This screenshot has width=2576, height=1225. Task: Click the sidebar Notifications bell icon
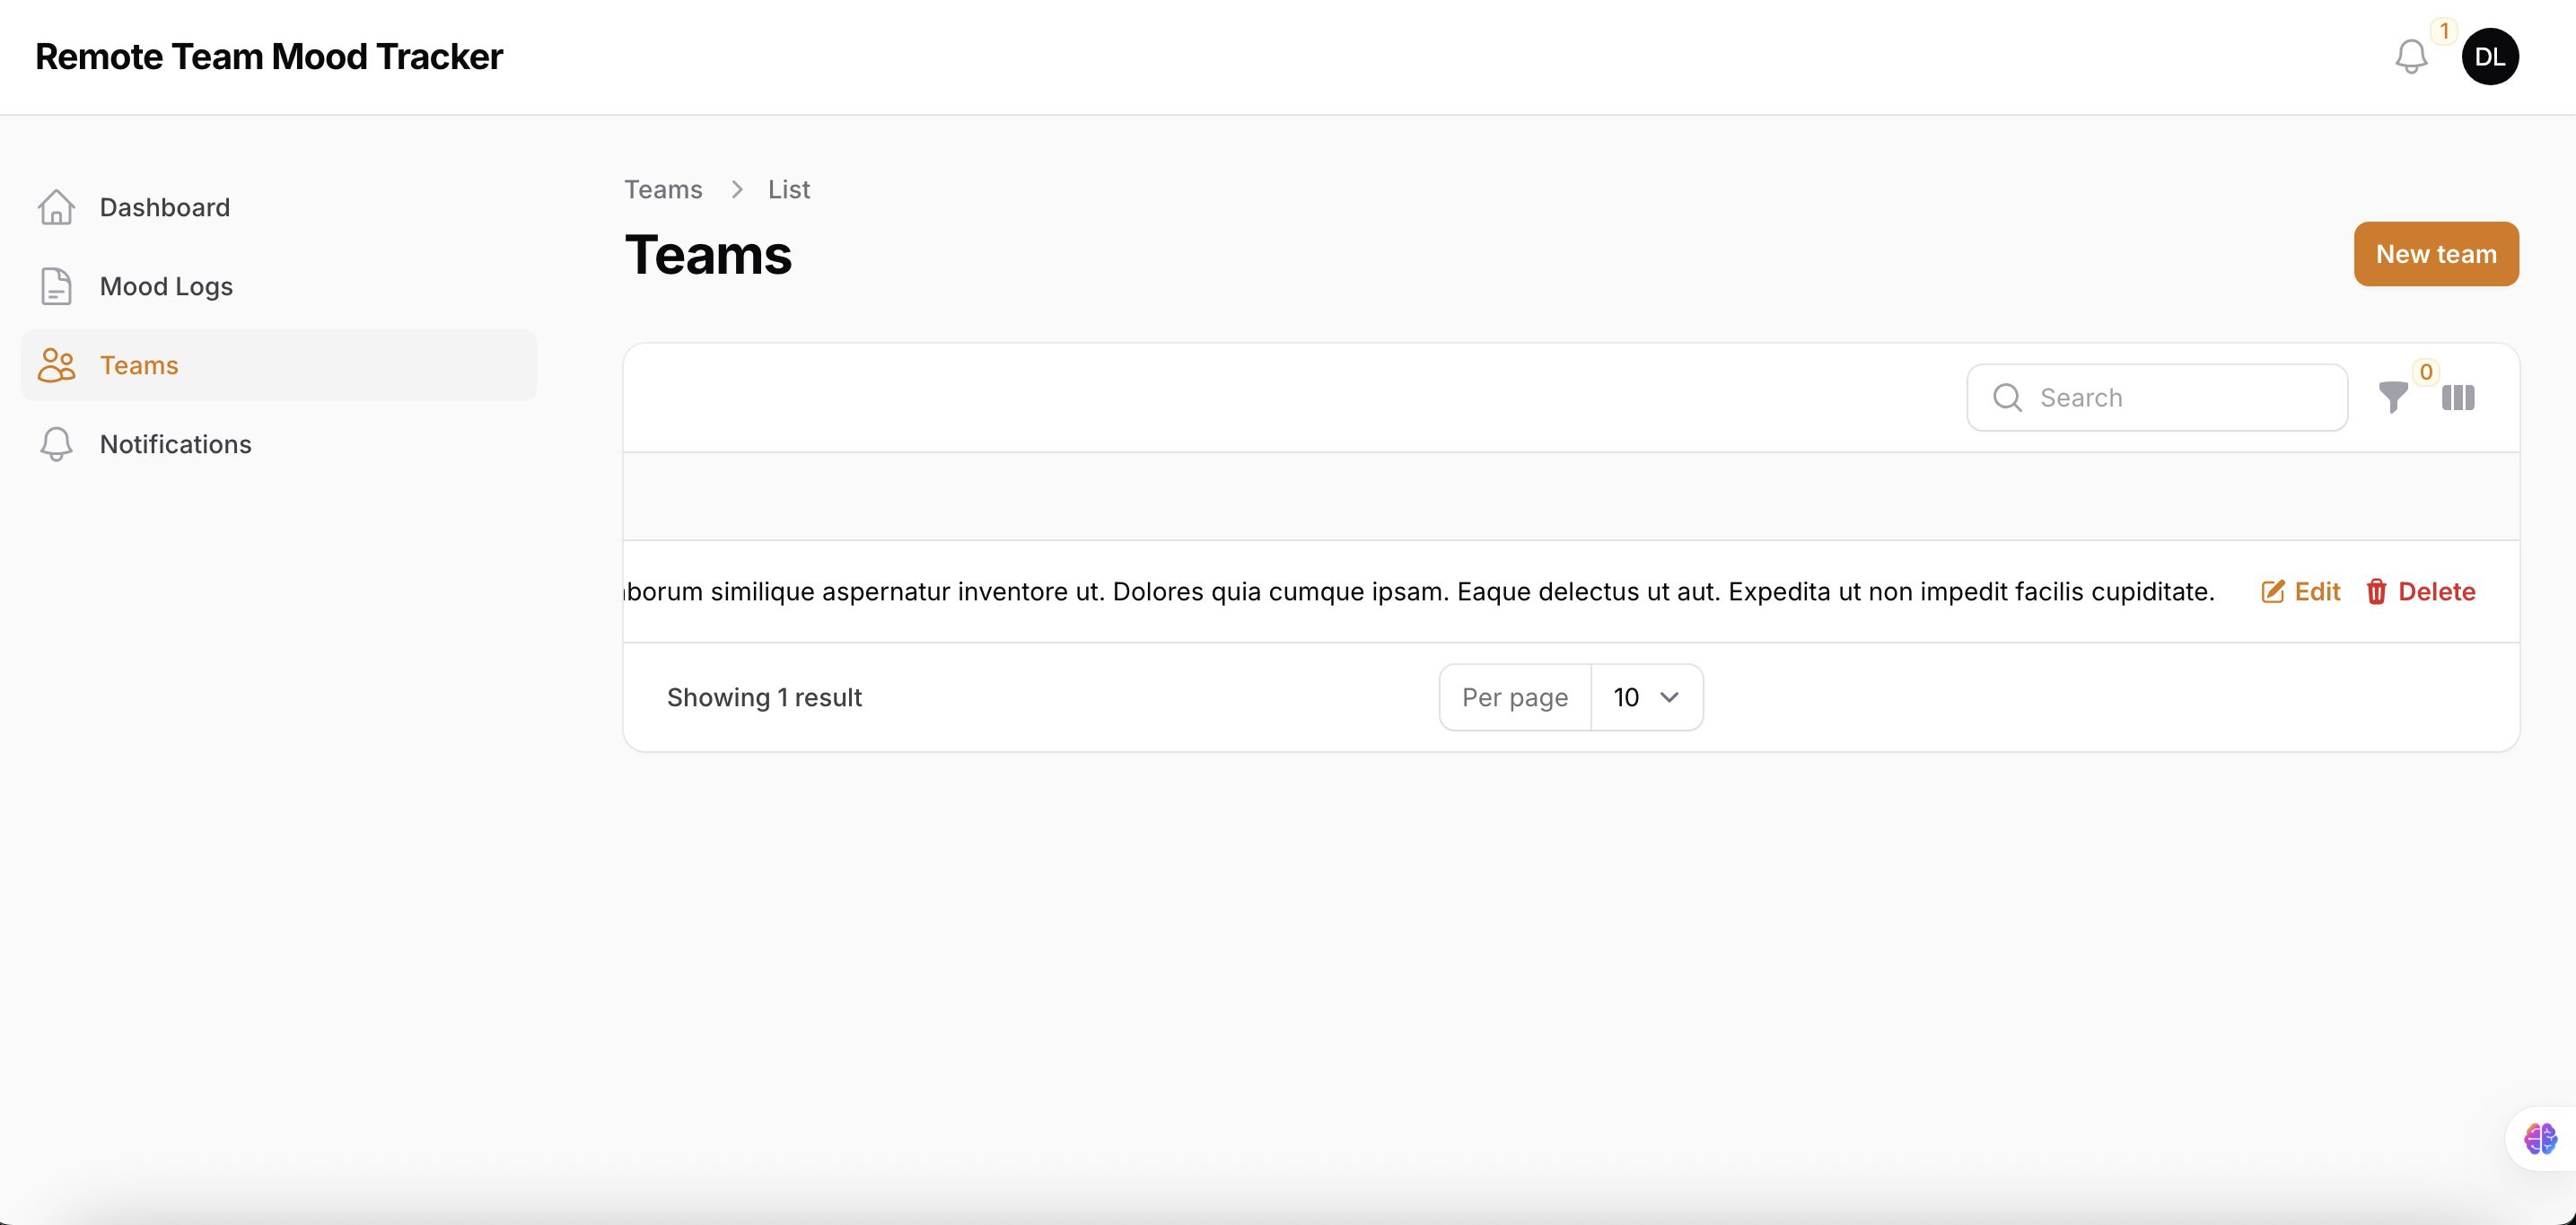coord(56,444)
